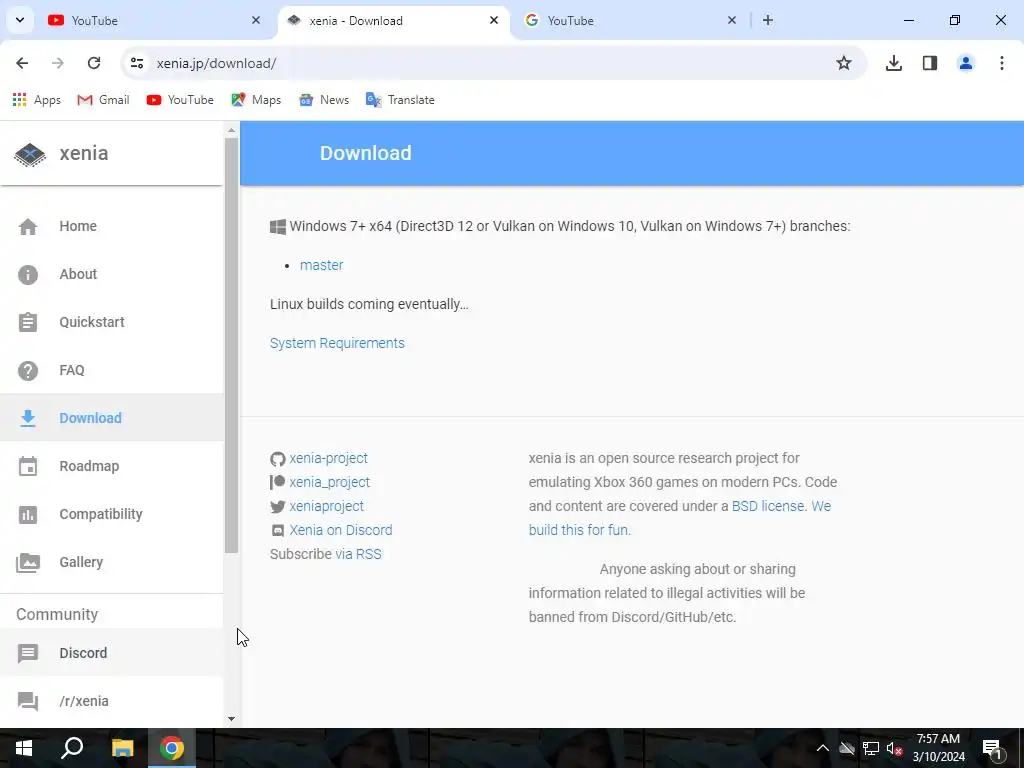Open network tray icon
Screen dimensions: 1024x768
pyautogui.click(x=871, y=748)
